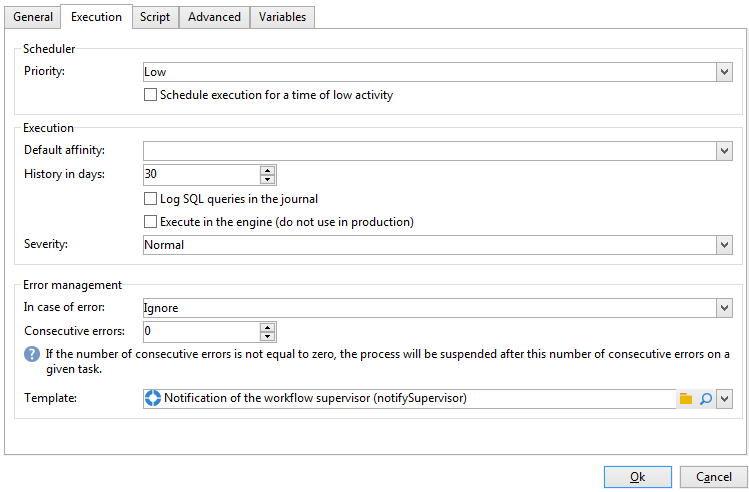Click the blue help icon for consecutive errors

(x=32, y=354)
